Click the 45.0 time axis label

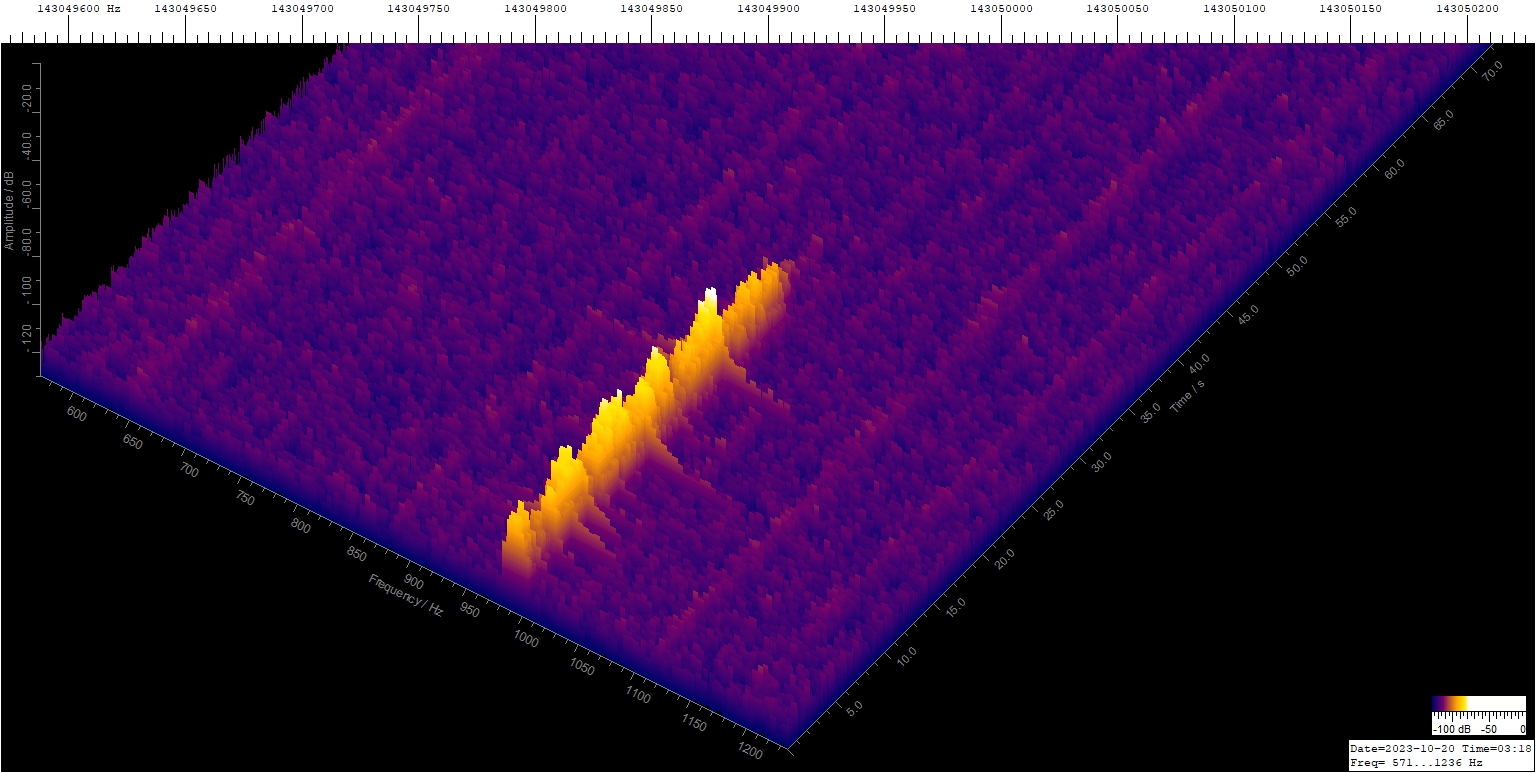coord(1249,313)
